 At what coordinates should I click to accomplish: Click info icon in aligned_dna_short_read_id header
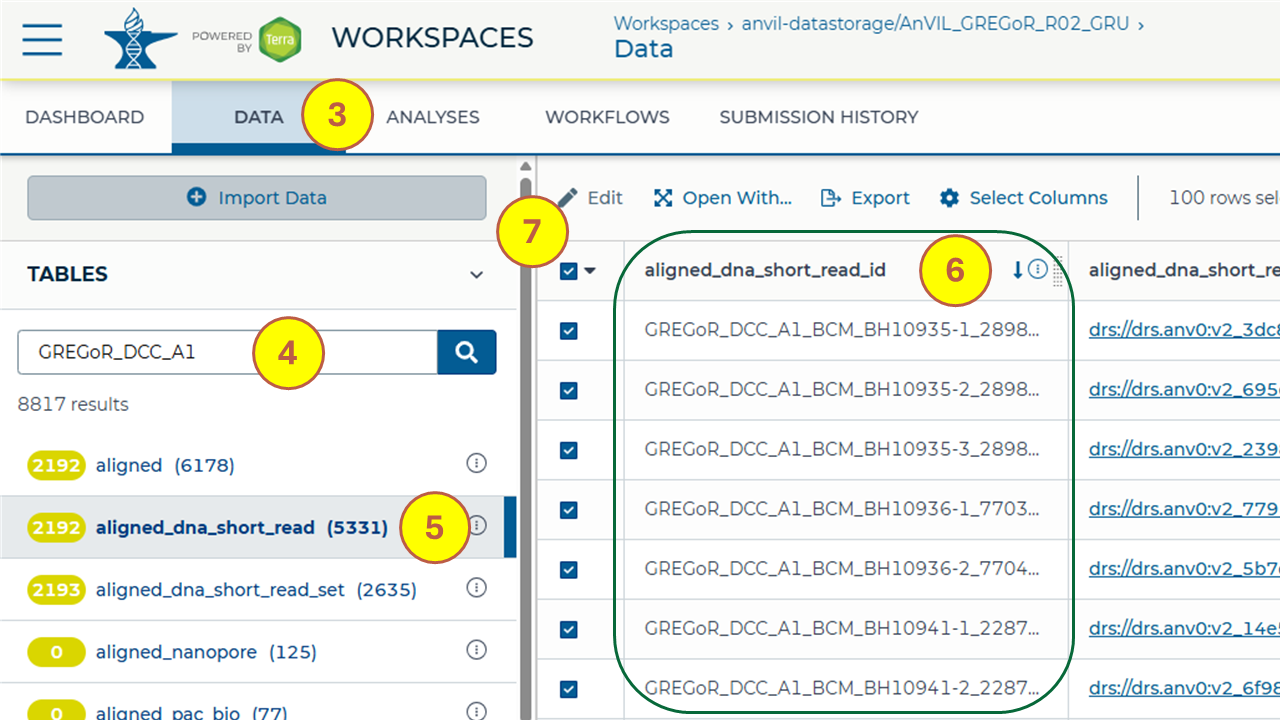(x=1038, y=269)
